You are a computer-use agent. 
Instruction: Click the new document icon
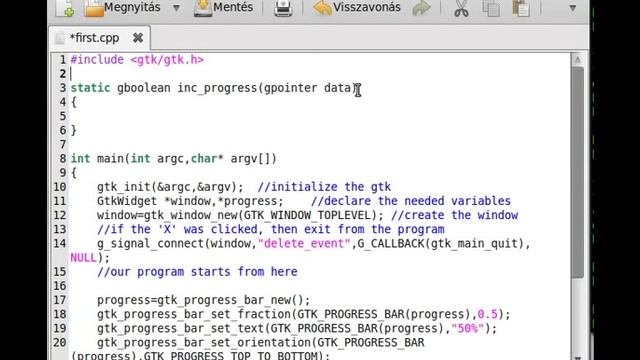tap(65, 8)
